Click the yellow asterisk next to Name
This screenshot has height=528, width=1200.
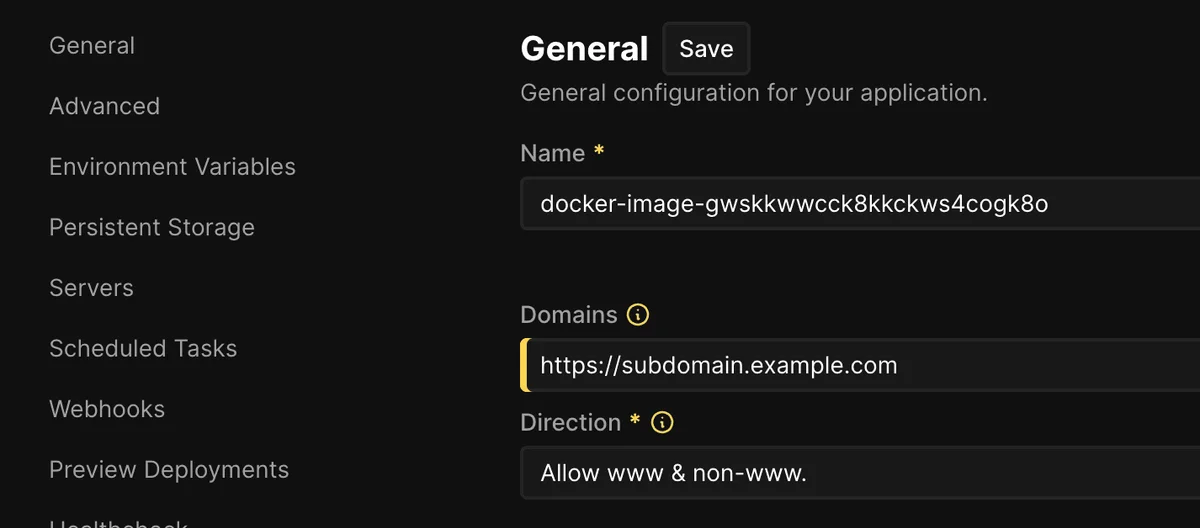[599, 152]
